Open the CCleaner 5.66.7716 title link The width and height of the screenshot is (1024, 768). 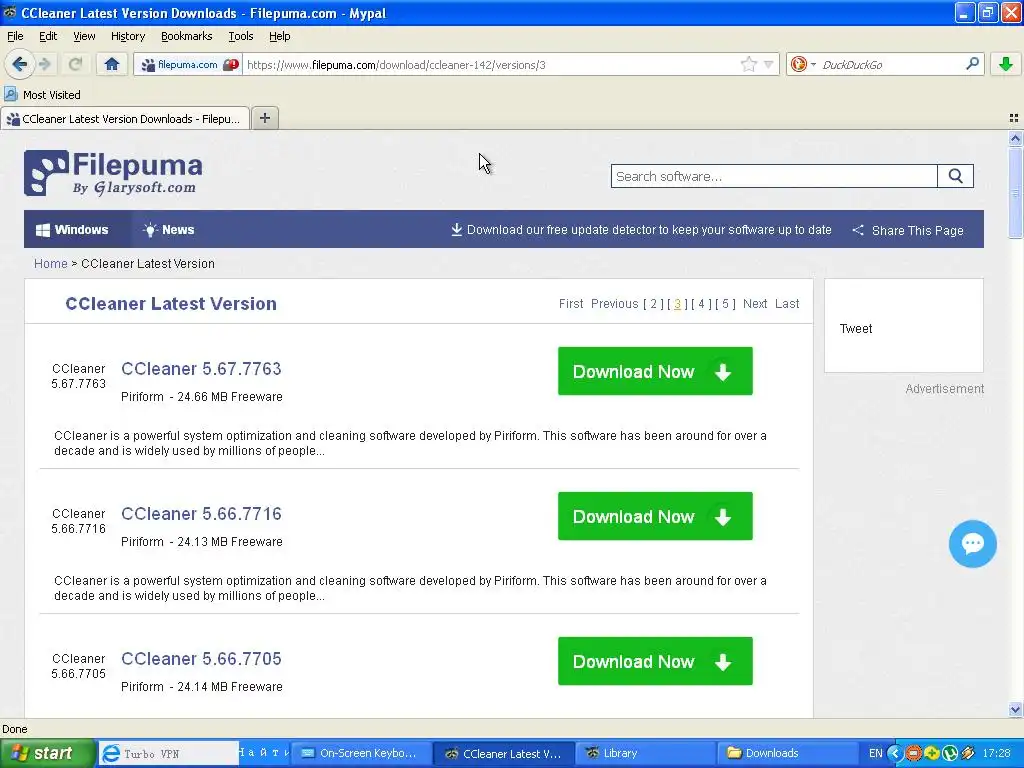pyautogui.click(x=201, y=514)
